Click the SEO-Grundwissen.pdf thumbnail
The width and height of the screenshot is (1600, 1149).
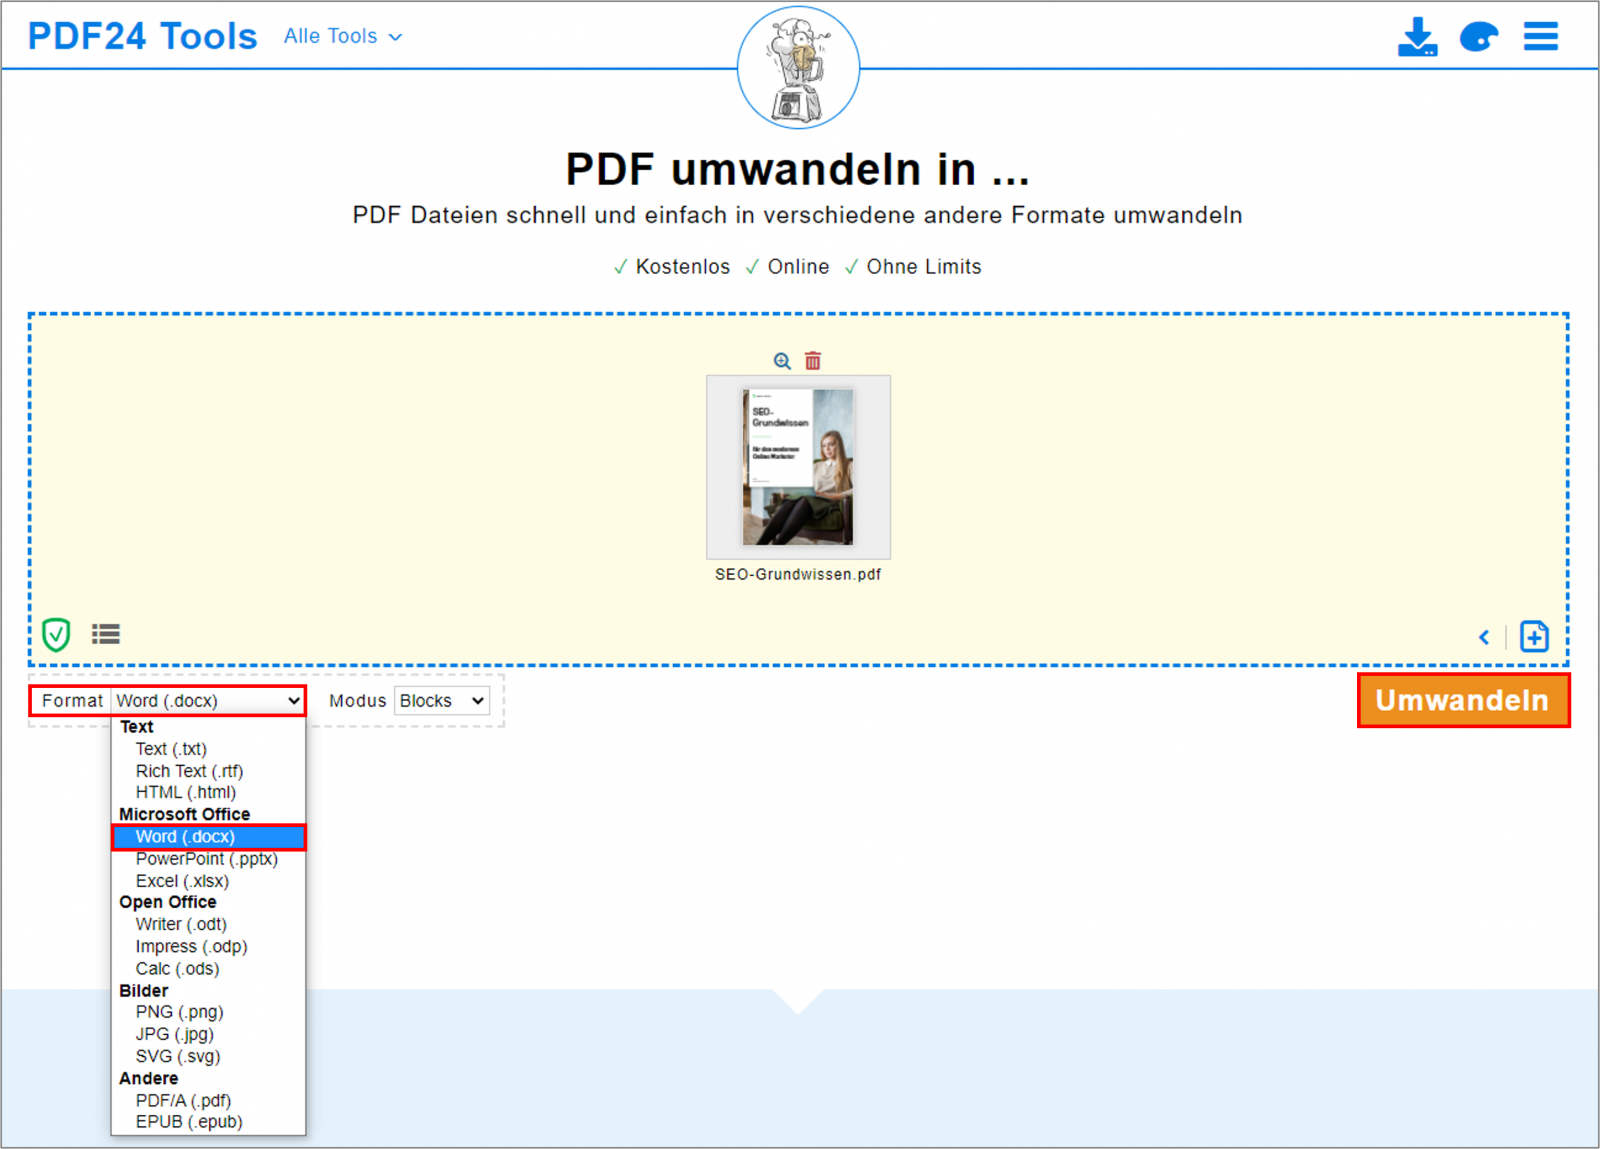pos(798,467)
